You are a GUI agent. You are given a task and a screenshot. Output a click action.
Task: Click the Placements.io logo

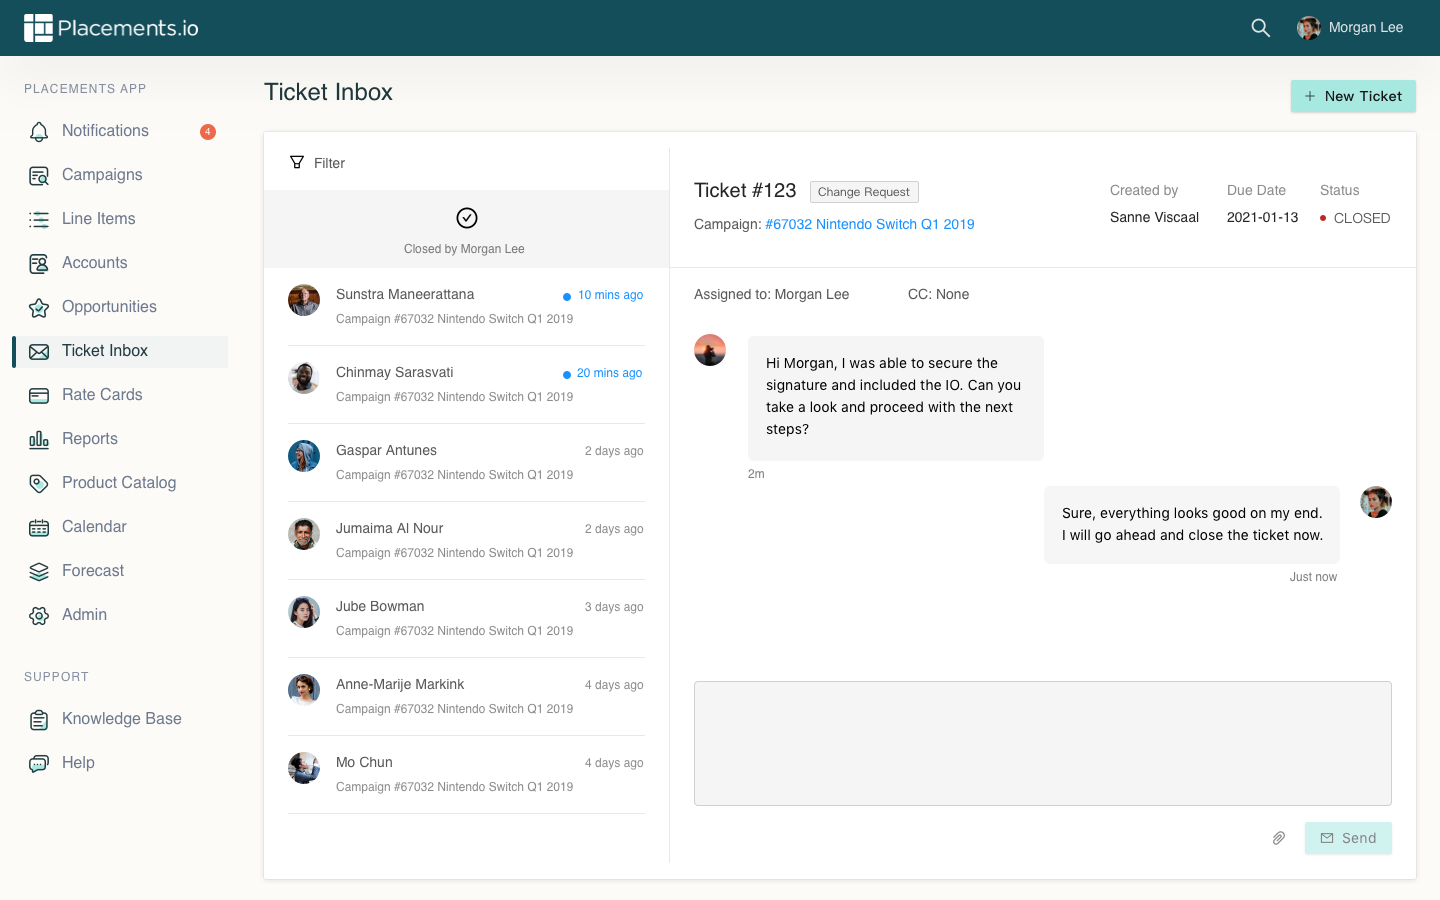coord(111,28)
